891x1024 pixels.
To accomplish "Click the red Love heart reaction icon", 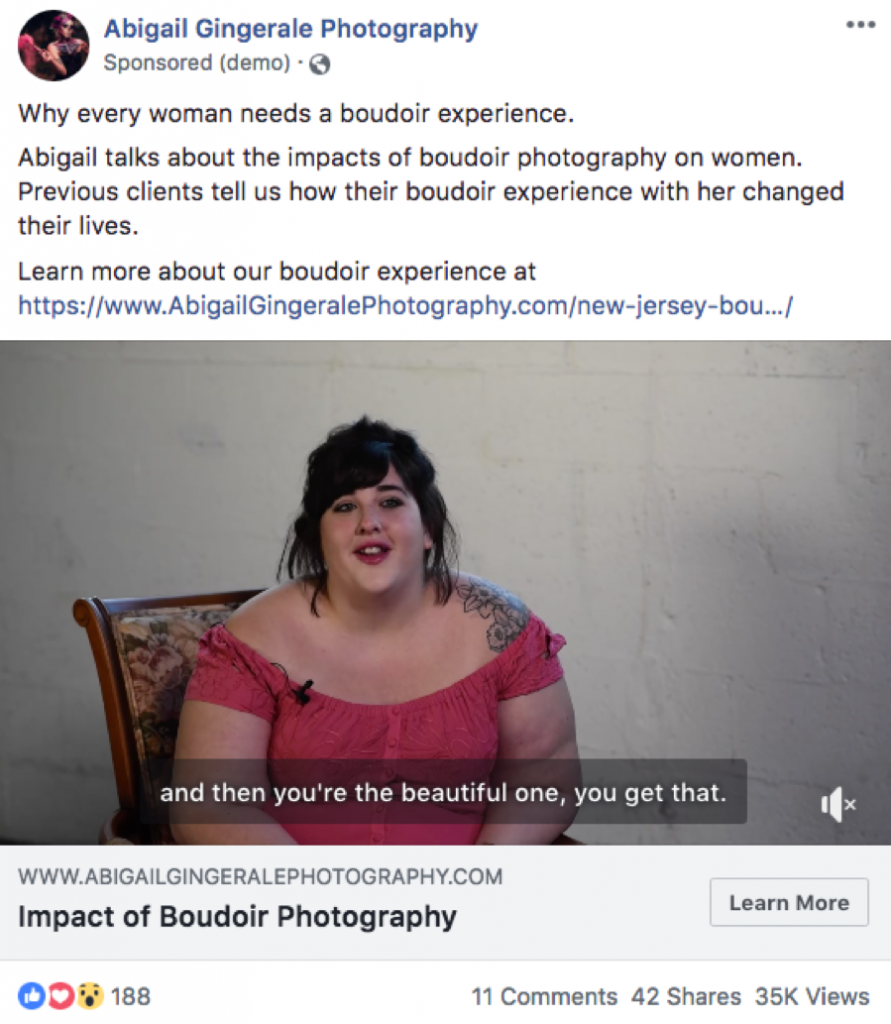I will (x=60, y=996).
